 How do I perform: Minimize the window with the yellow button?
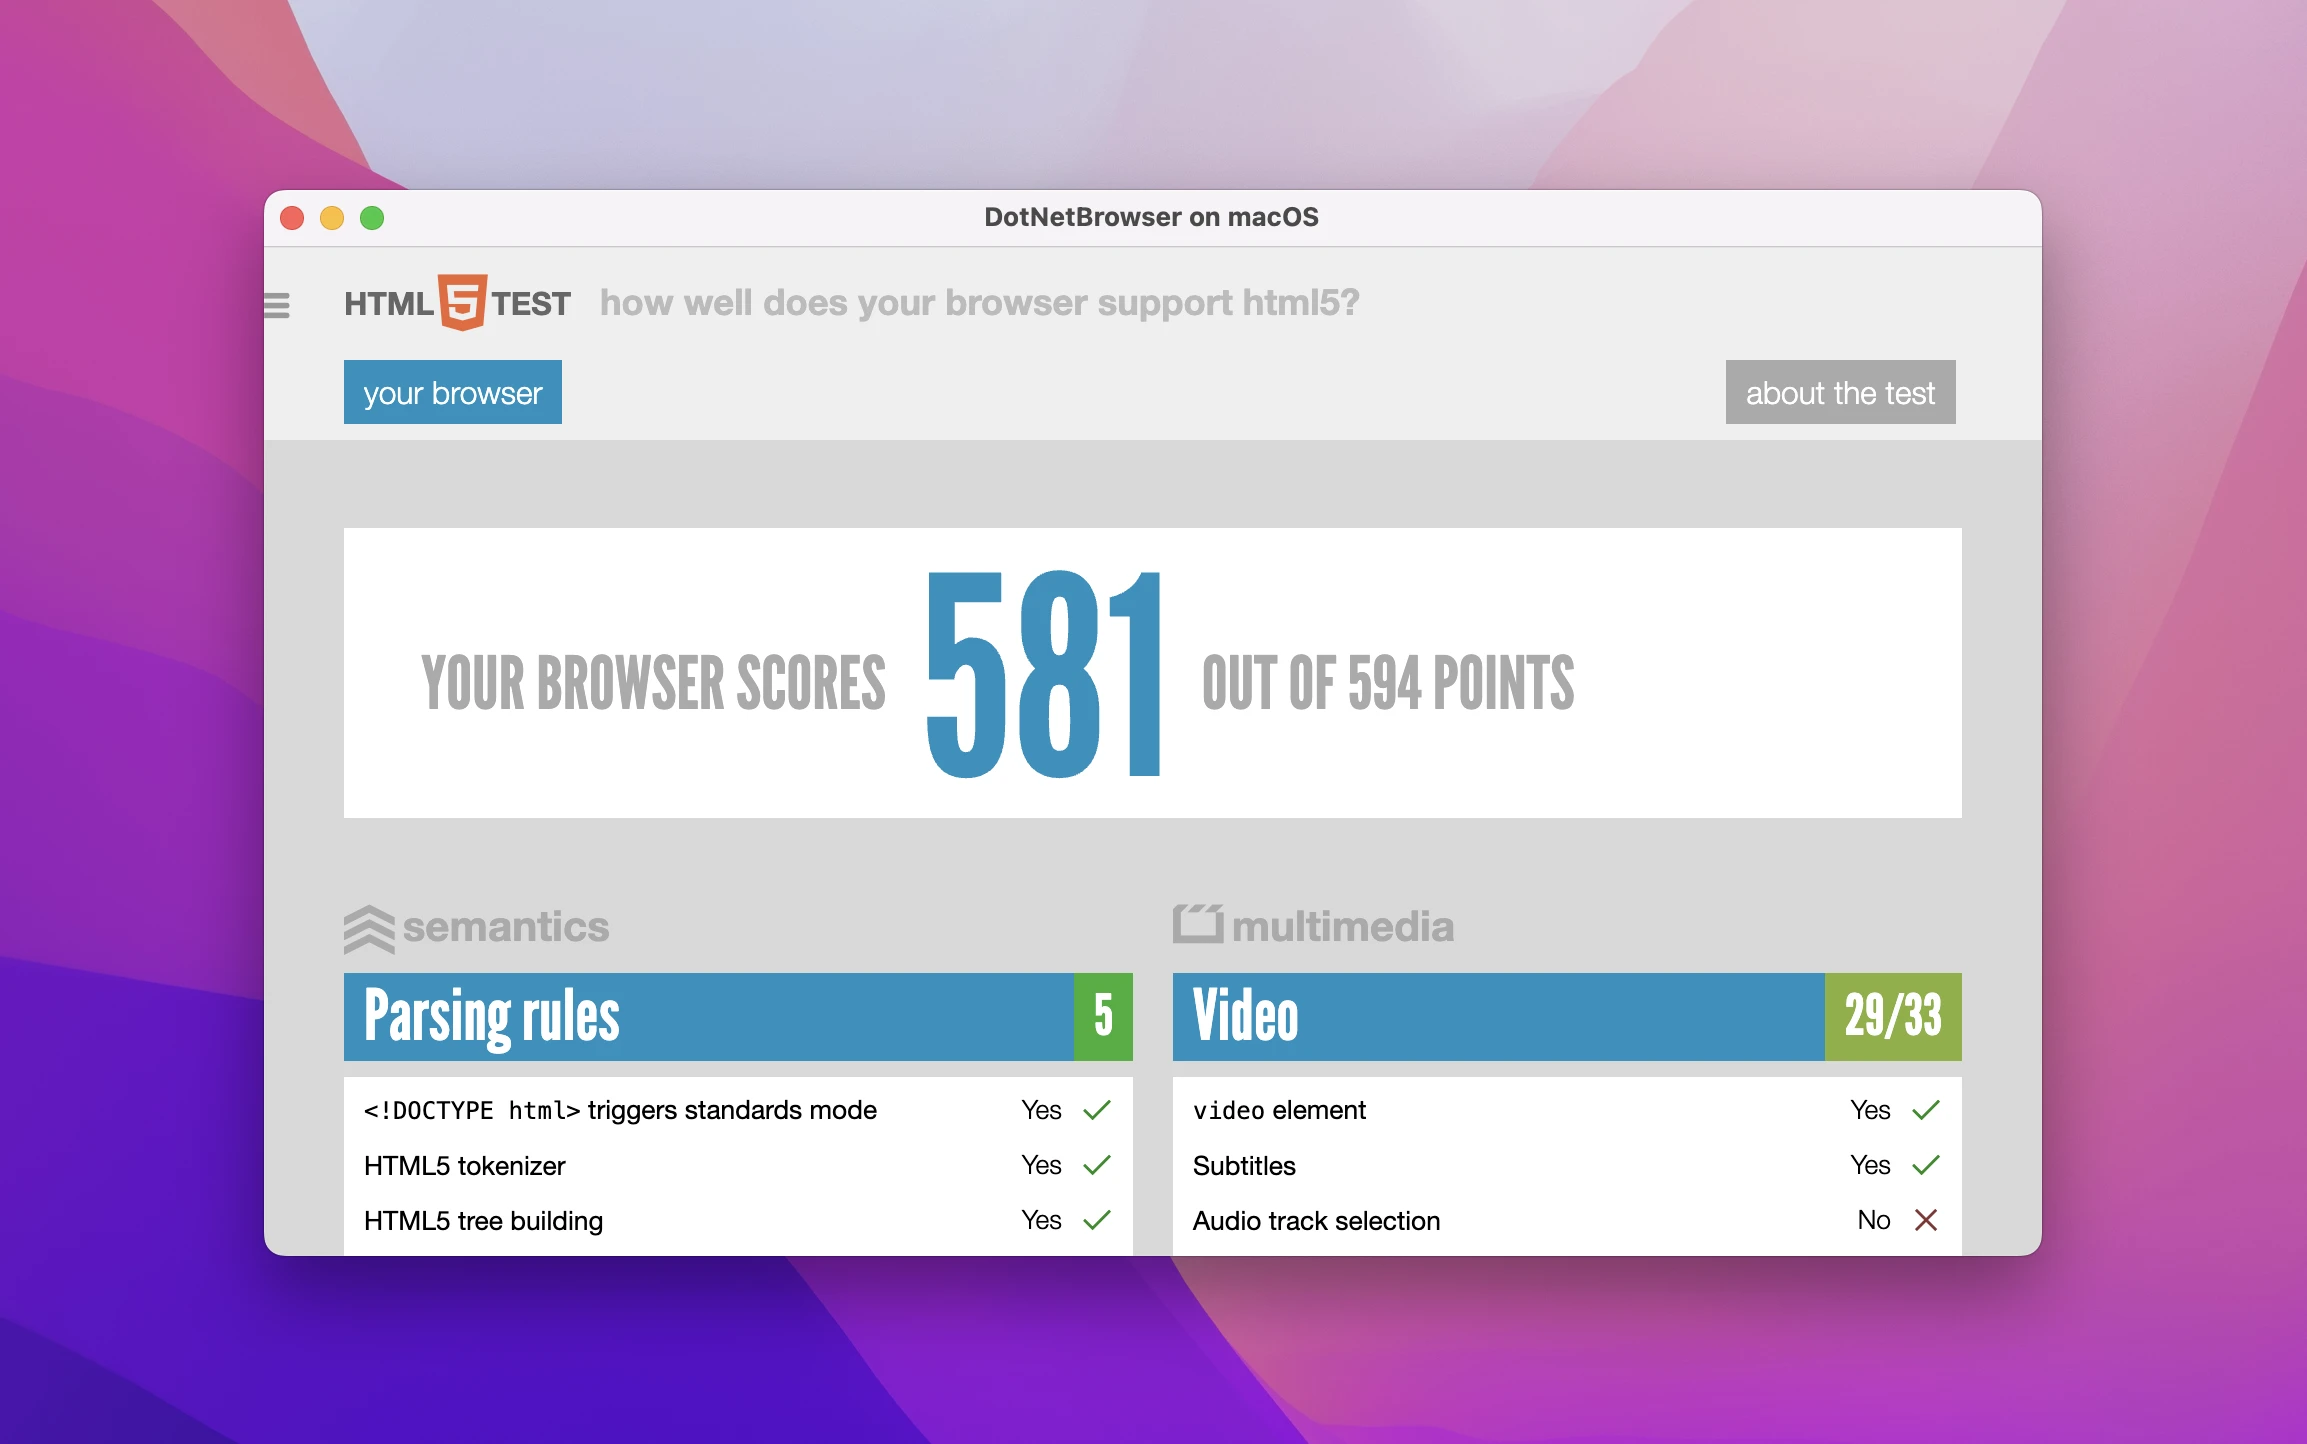[332, 218]
